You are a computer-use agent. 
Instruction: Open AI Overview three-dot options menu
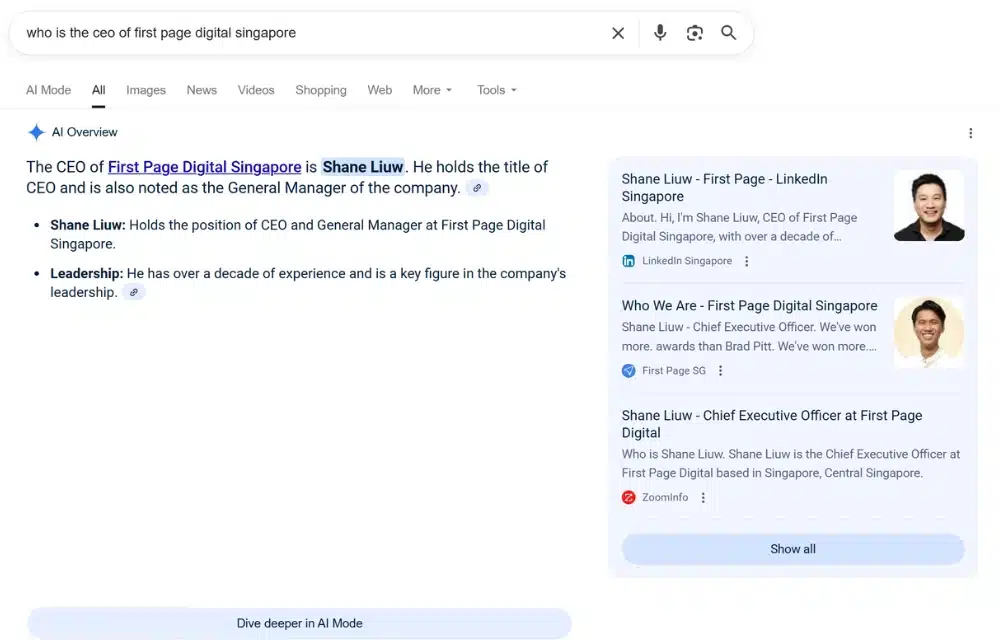coord(971,133)
